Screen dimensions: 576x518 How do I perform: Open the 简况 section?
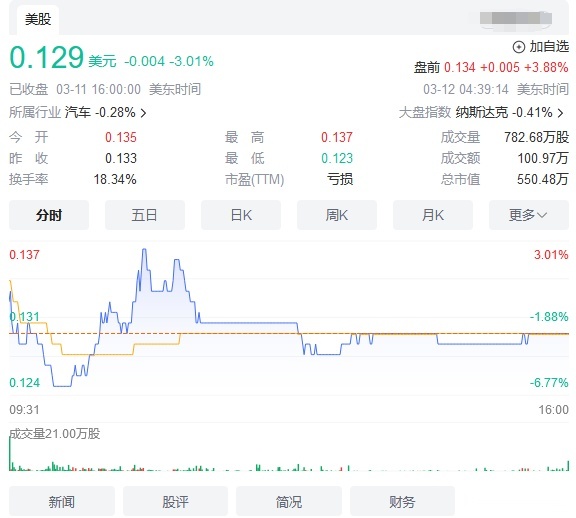tap(289, 501)
